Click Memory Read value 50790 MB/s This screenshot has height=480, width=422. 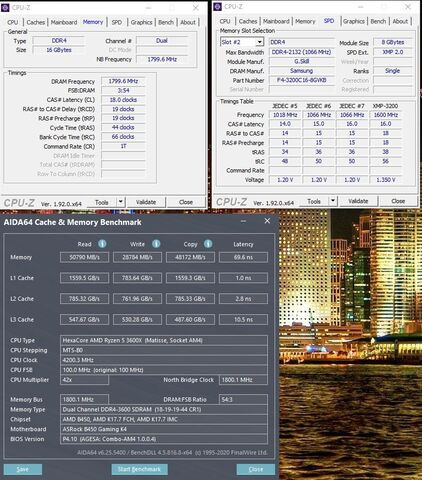tap(84, 257)
